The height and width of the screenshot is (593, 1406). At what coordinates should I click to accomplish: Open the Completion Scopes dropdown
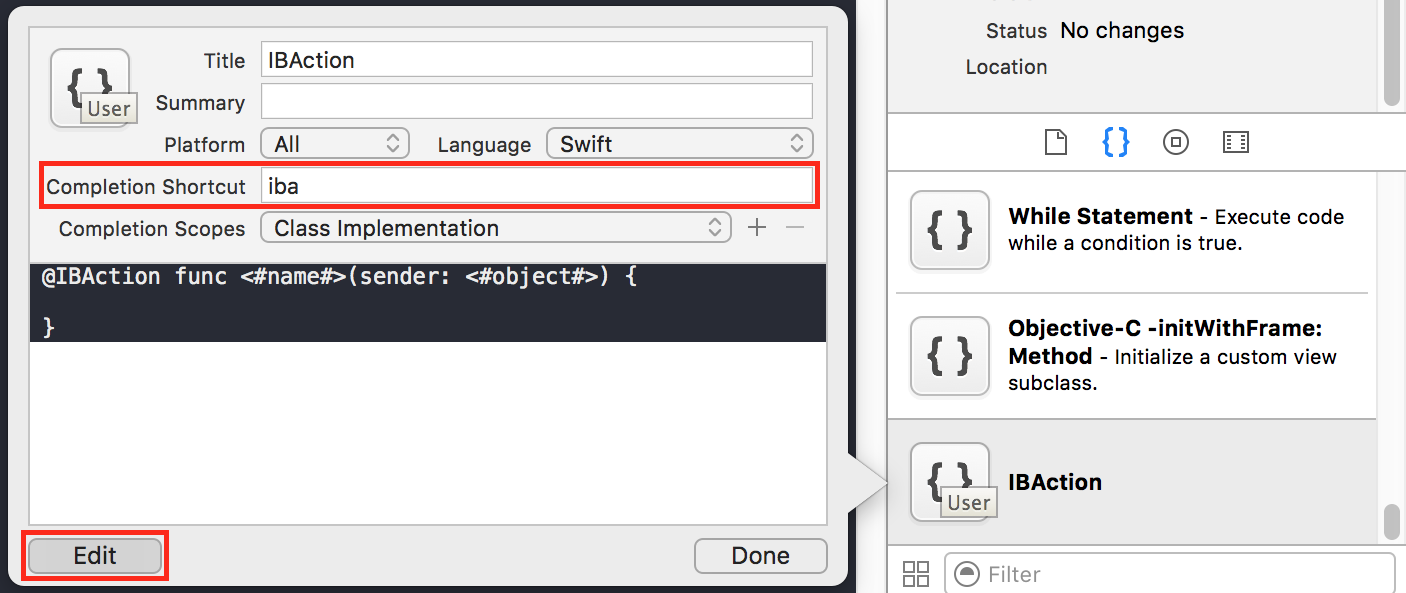pyautogui.click(x=496, y=228)
